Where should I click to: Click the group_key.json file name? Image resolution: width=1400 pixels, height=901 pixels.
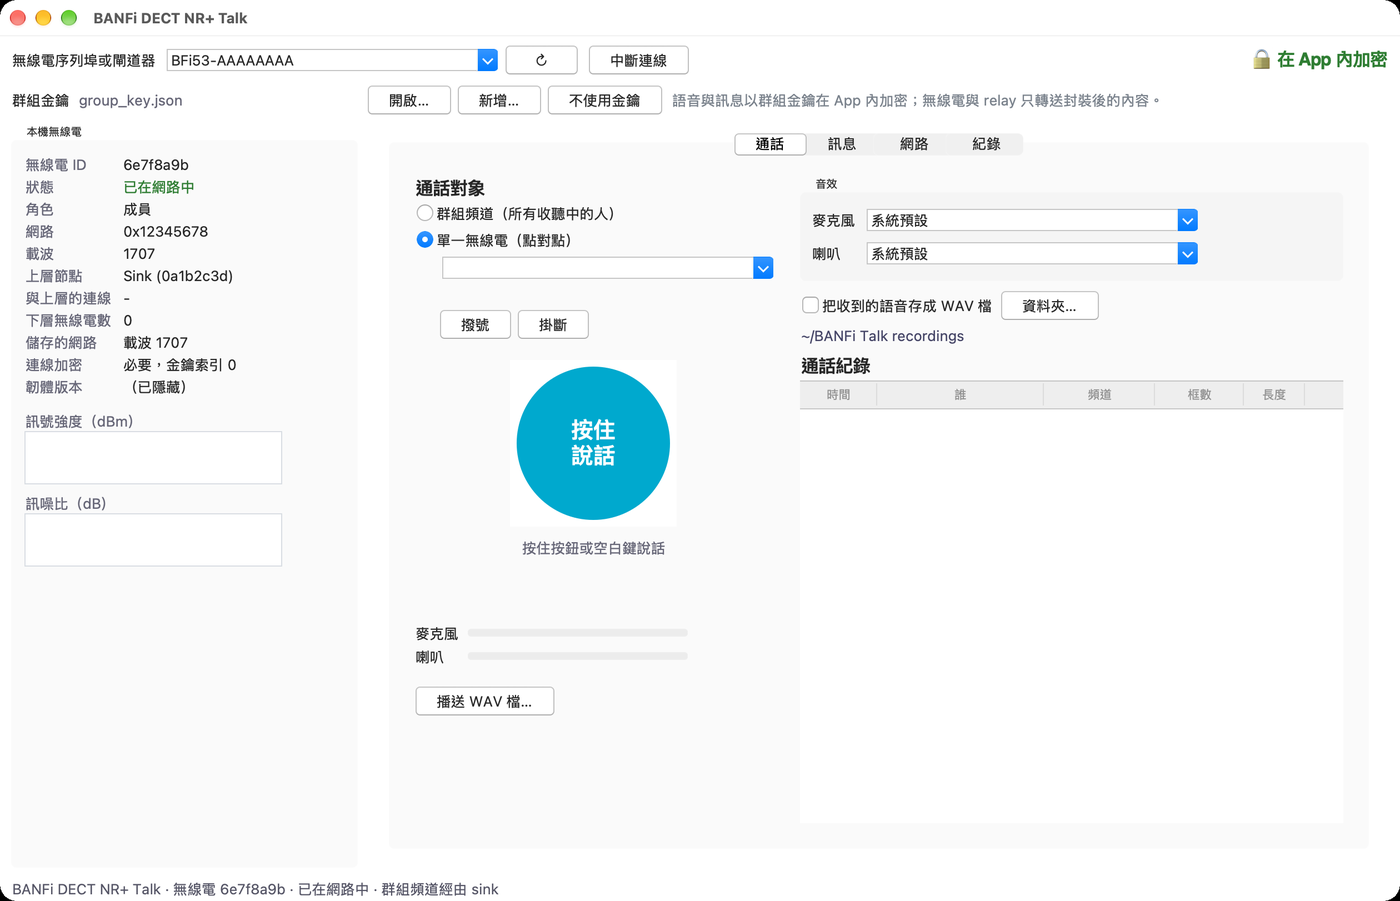coord(131,100)
